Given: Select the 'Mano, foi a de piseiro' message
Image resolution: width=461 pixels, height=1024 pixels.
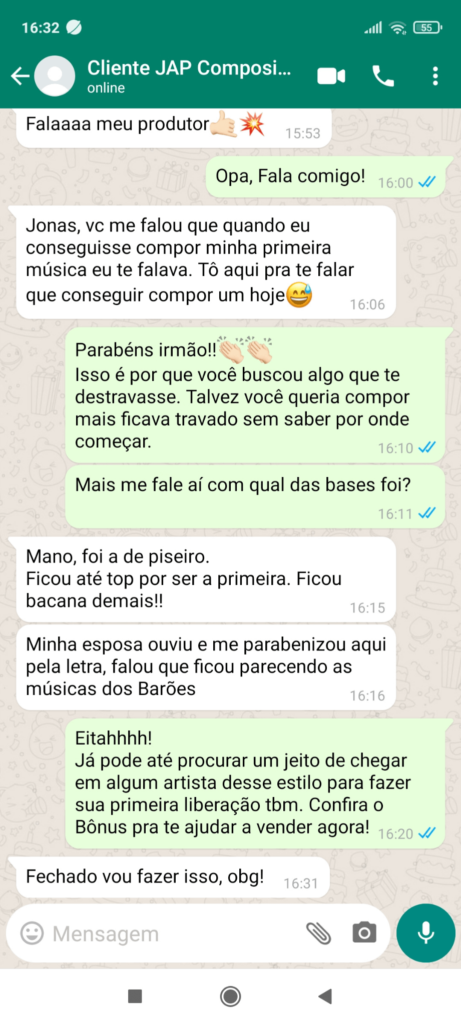Looking at the screenshot, I should pos(206,579).
